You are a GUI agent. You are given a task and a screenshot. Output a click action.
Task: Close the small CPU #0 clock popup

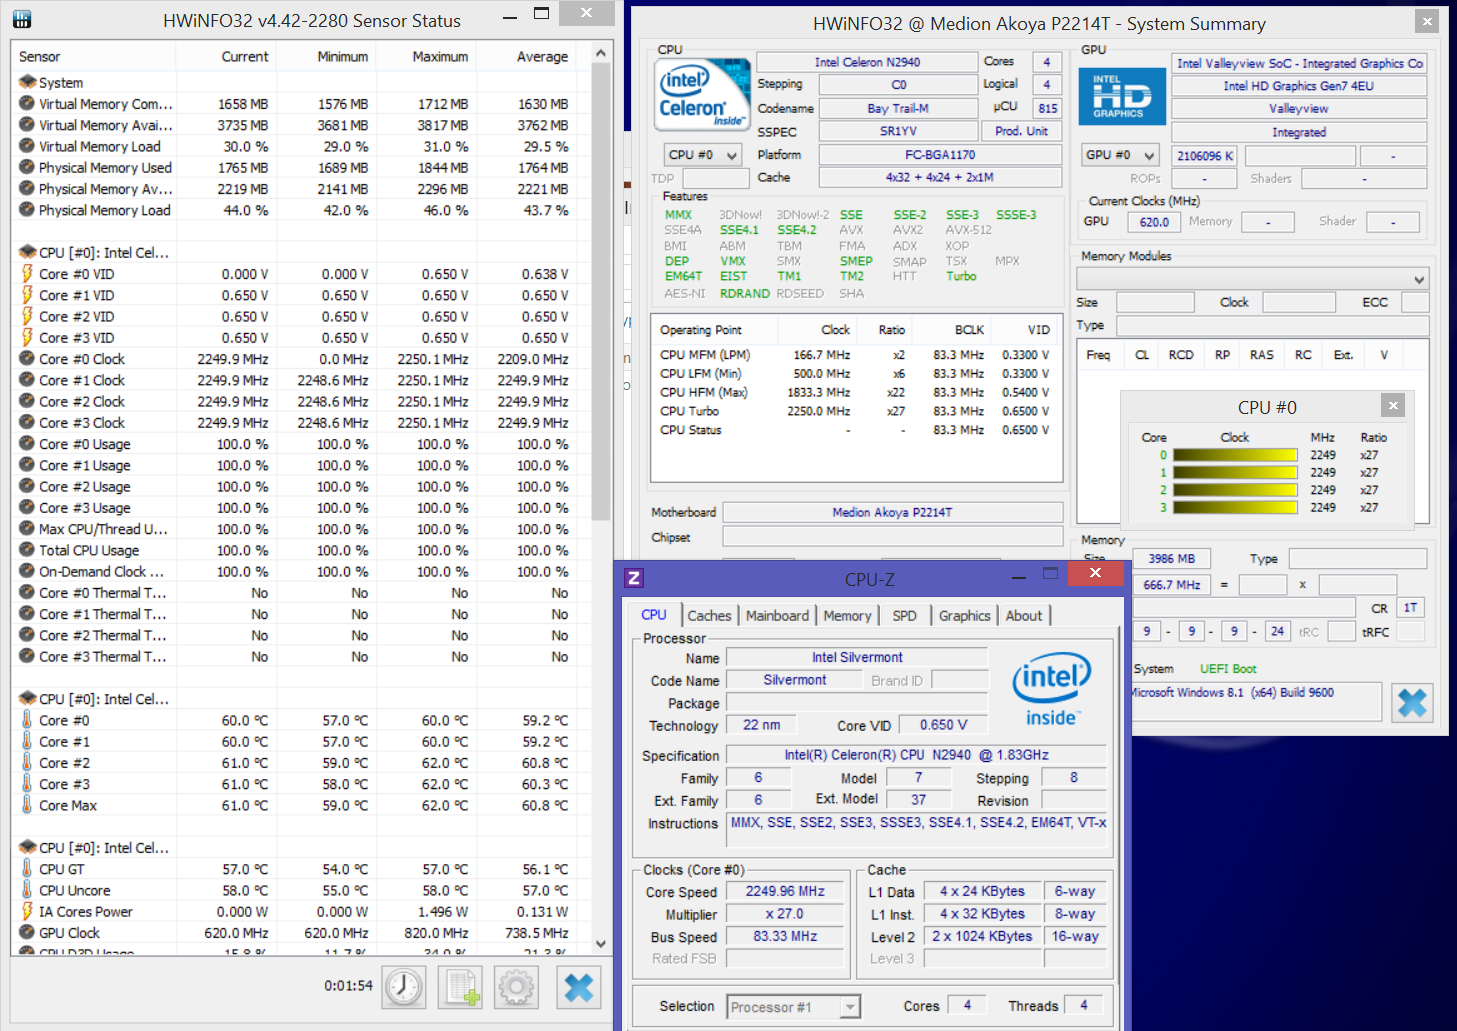(x=1393, y=405)
